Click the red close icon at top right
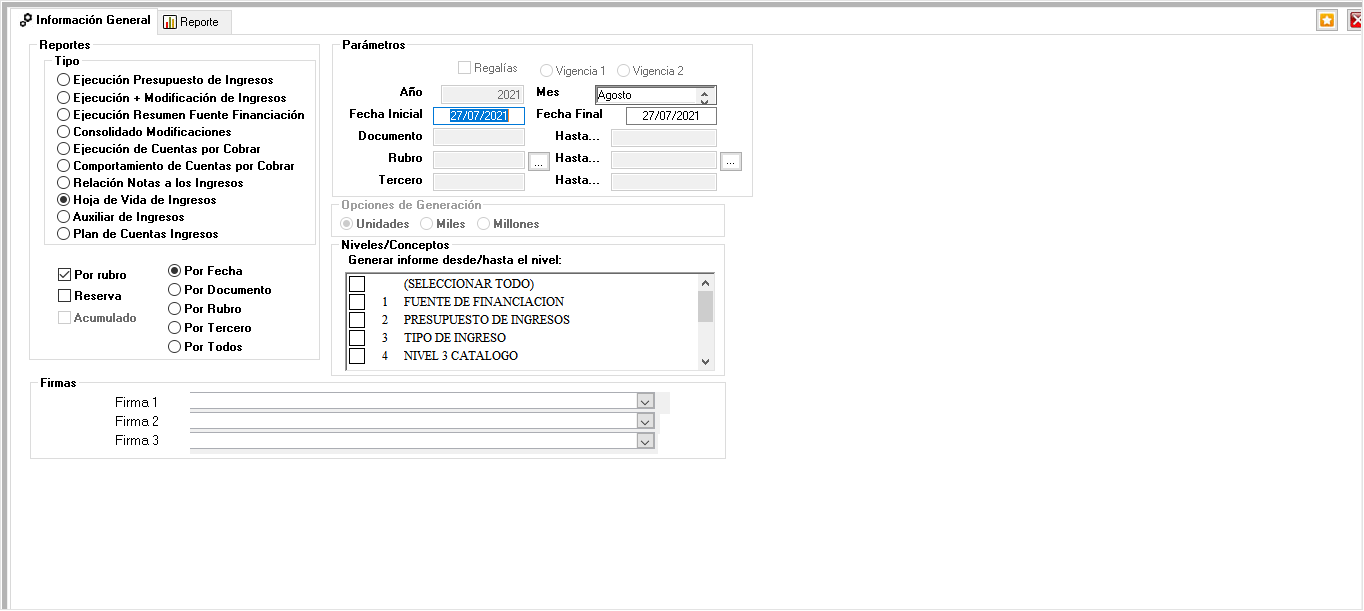Screen dimensions: 1364x611 pyautogui.click(x=1355, y=20)
